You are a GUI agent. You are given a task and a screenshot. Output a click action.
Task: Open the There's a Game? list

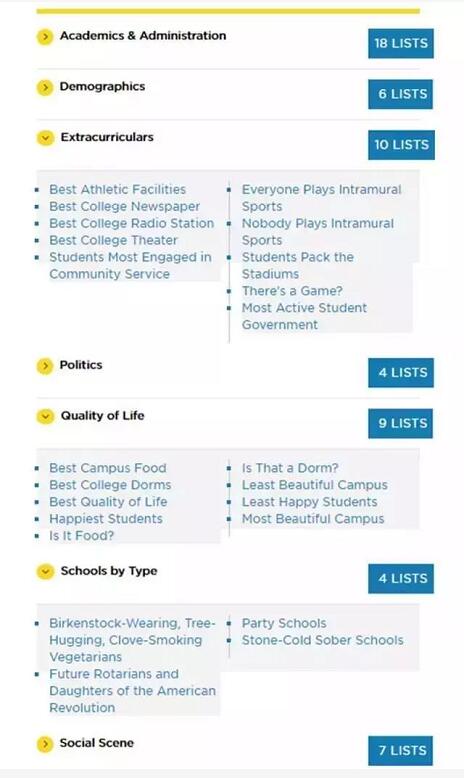click(x=292, y=291)
